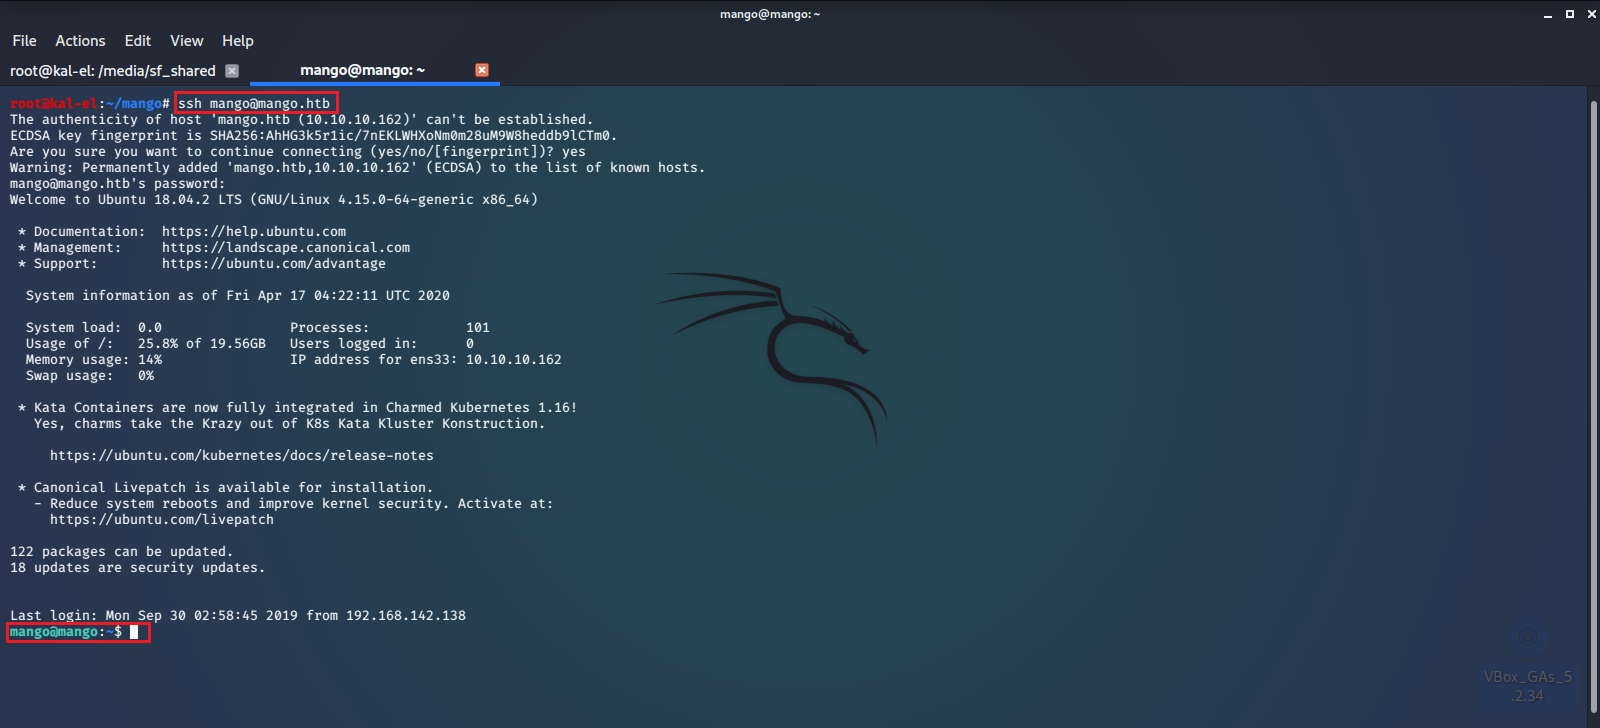
Task: Click the mango@mango:~$ prompt
Action: (x=66, y=632)
